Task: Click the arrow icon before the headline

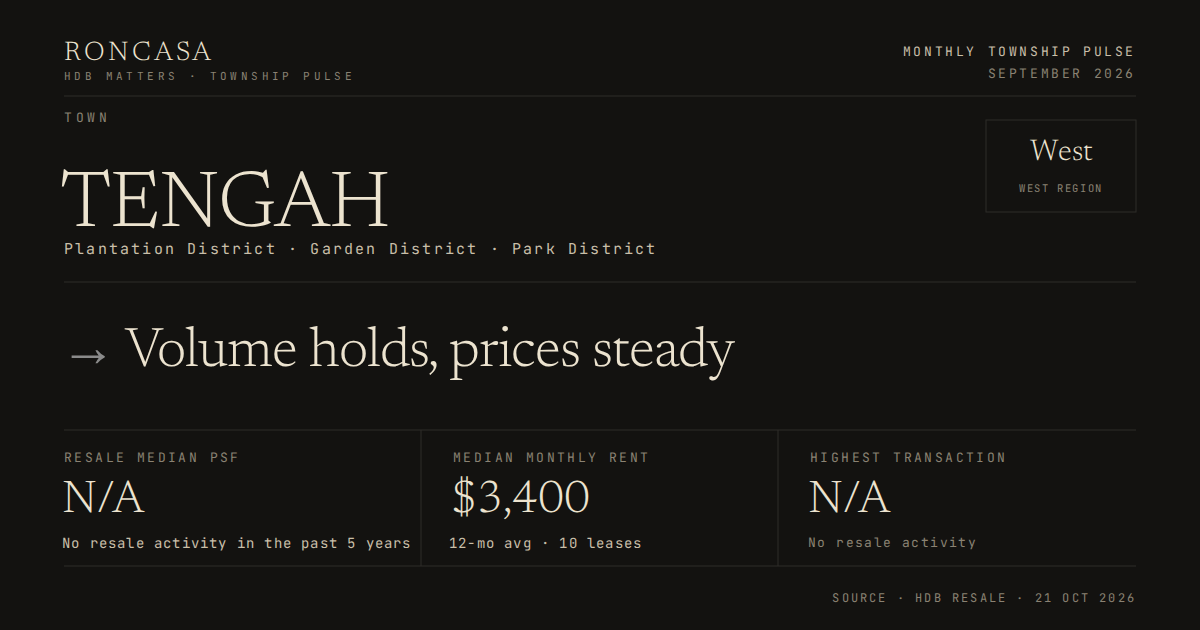Action: coord(87,354)
